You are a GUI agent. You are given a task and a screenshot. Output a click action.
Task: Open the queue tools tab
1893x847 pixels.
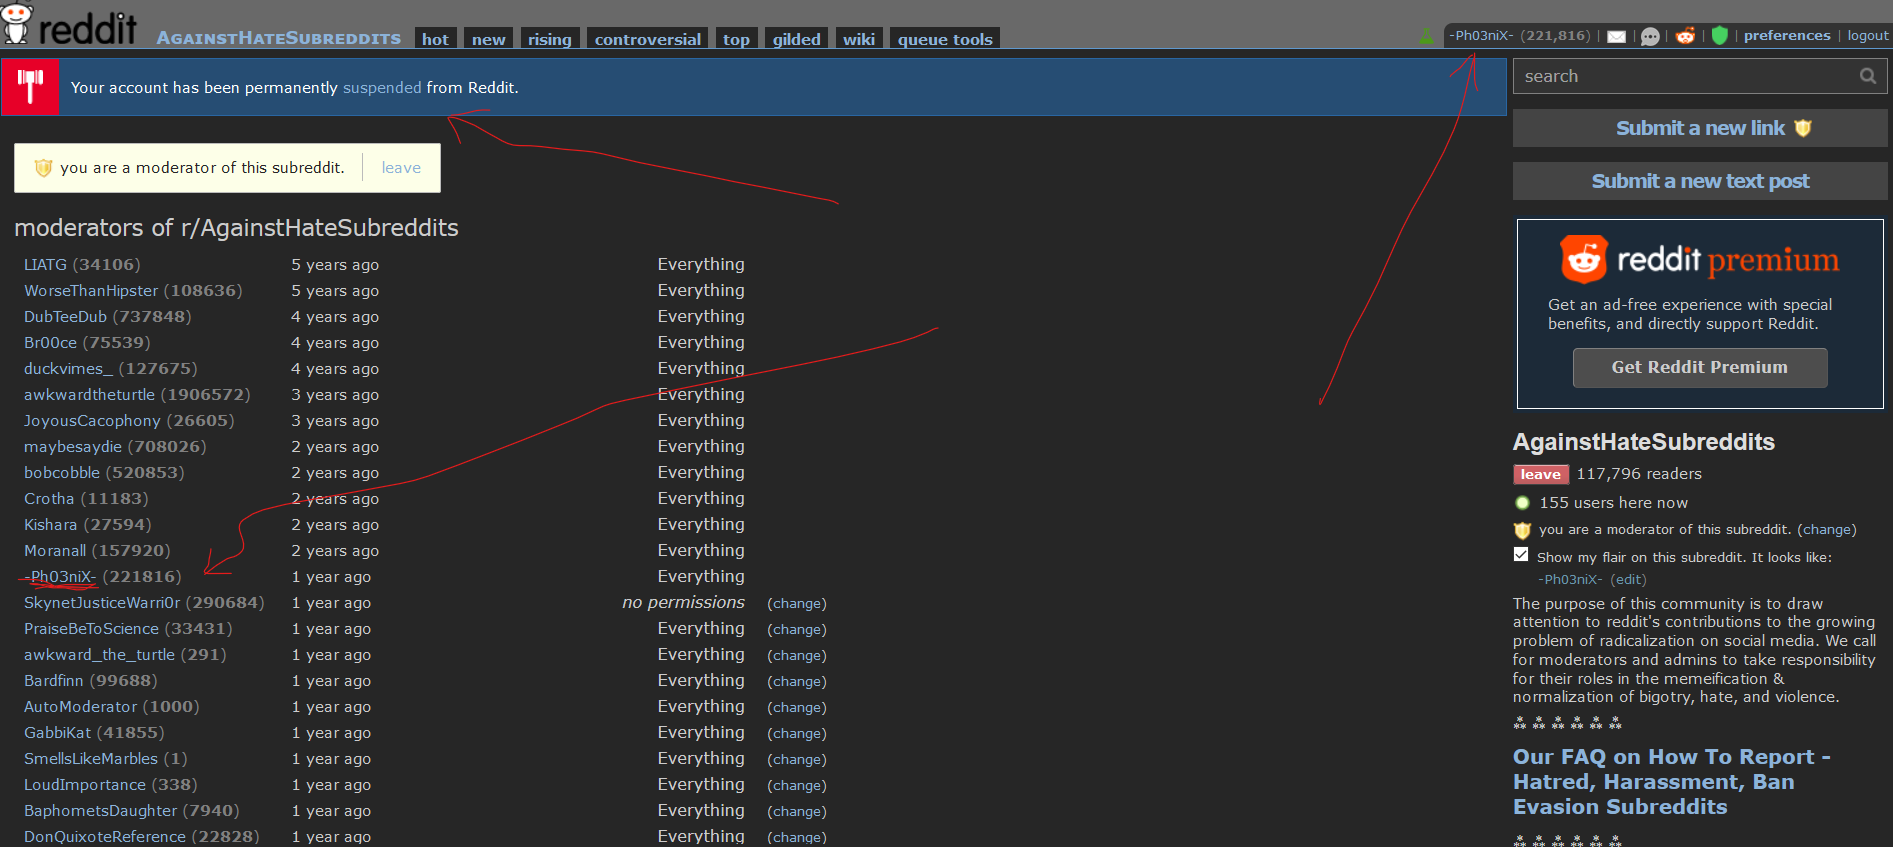coord(945,39)
